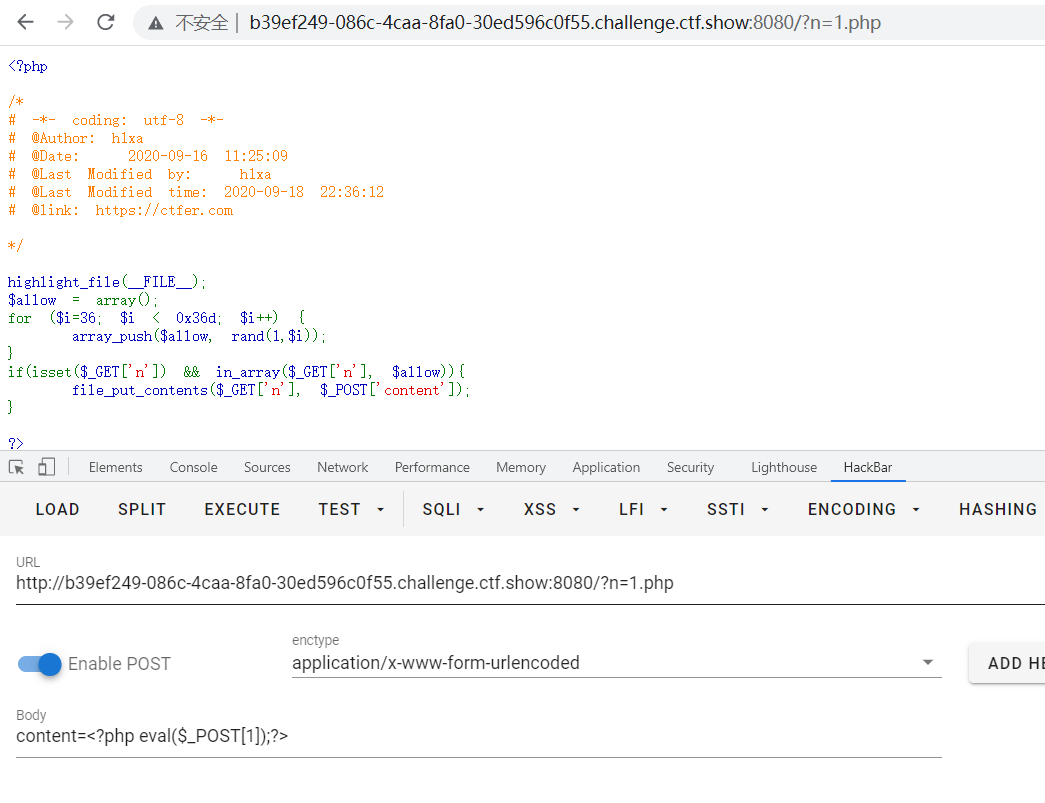The image size is (1045, 803).
Task: Click the highlight_file(__FILE__) code line
Action: pos(107,283)
